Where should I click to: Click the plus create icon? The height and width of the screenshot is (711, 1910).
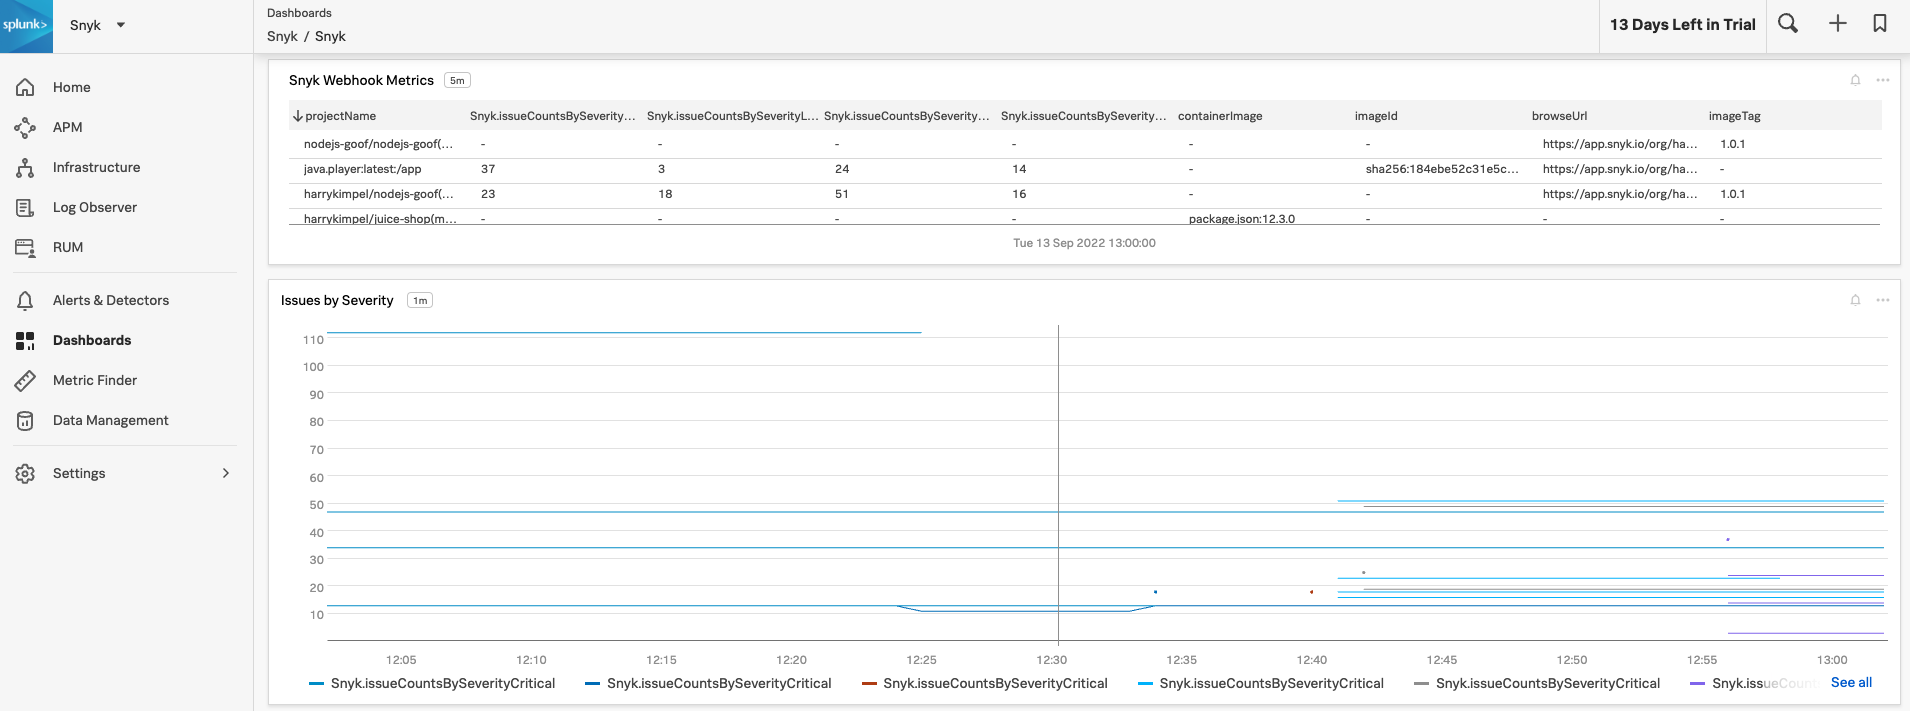[1838, 24]
